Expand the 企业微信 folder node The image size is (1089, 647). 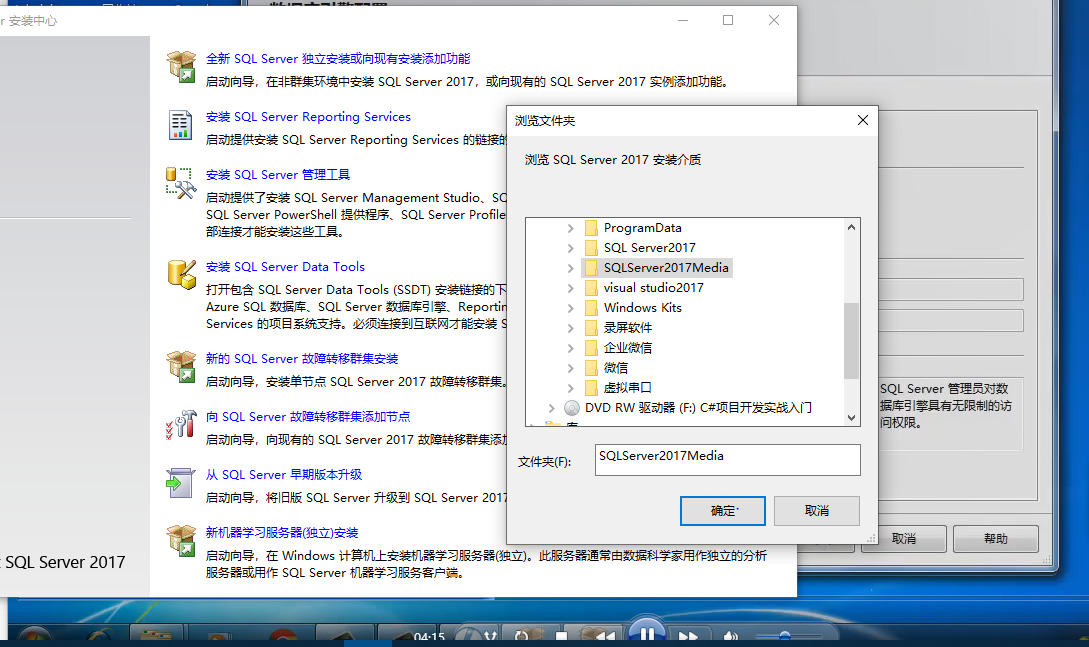point(570,348)
